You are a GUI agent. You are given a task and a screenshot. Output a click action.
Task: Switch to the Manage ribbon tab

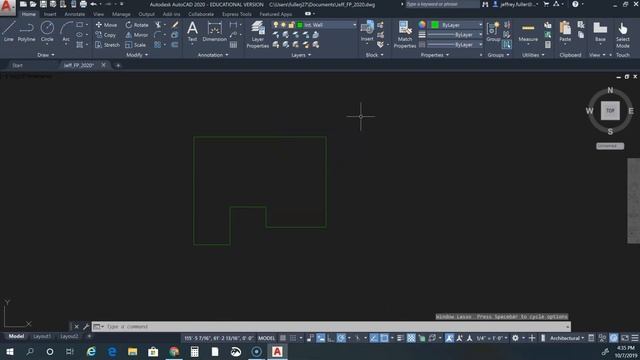tap(121, 14)
